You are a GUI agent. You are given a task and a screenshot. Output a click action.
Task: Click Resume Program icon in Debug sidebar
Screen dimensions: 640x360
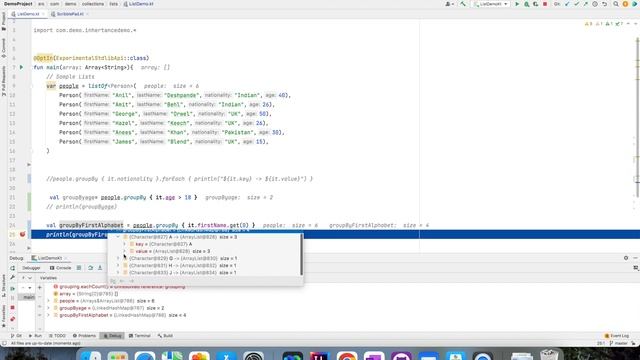(13, 288)
